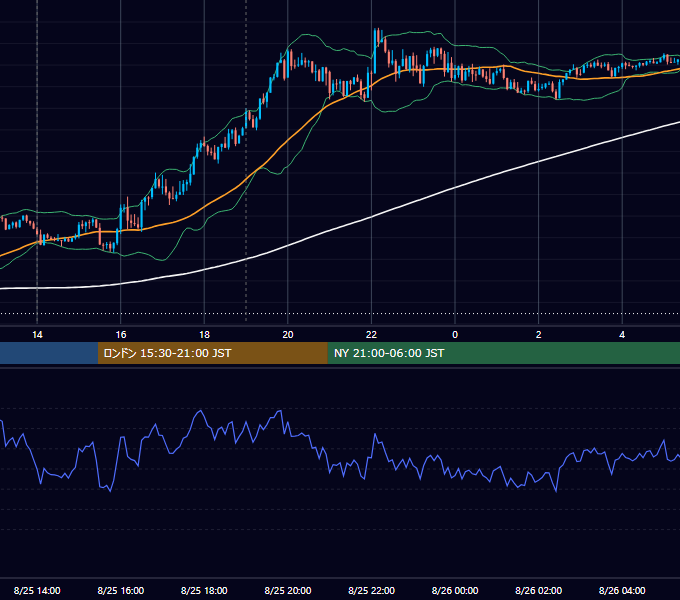
Task: Click the 16 hour axis label
Action: click(121, 335)
